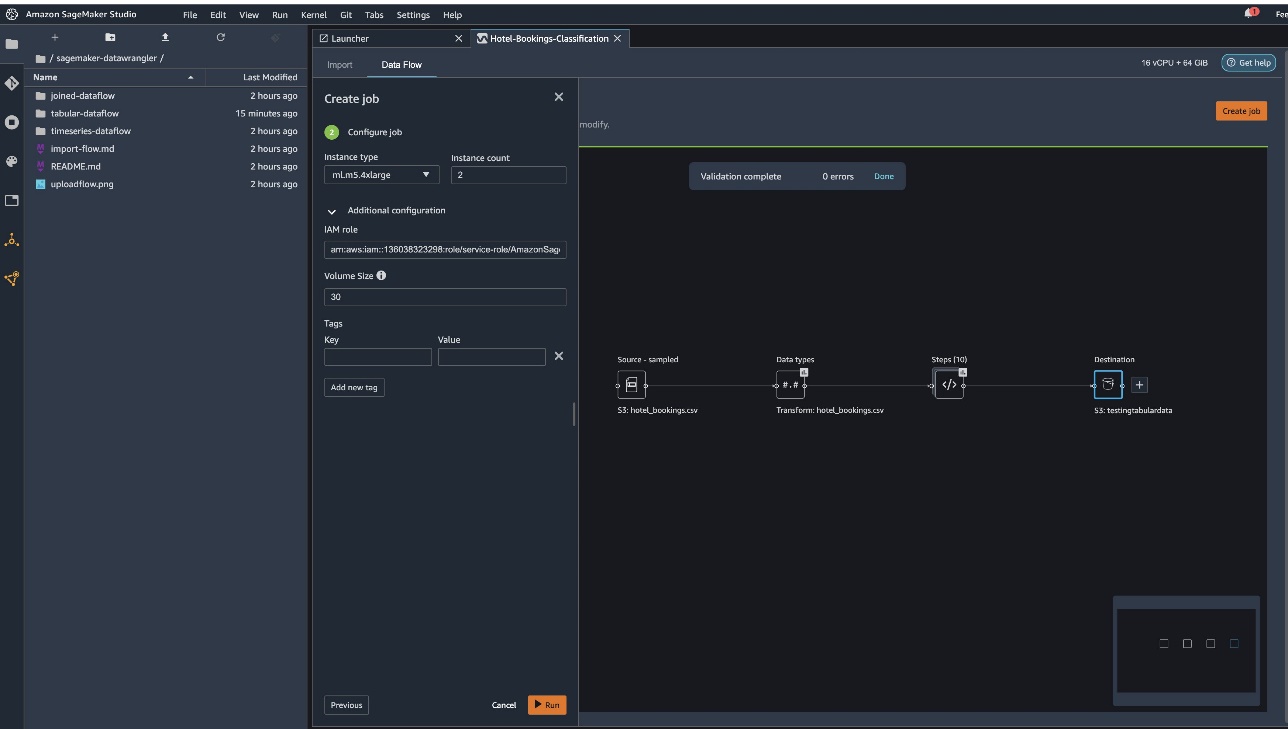Click the sagemaker-datawrangler breadcrumb path
1288x729 pixels.
[107, 59]
